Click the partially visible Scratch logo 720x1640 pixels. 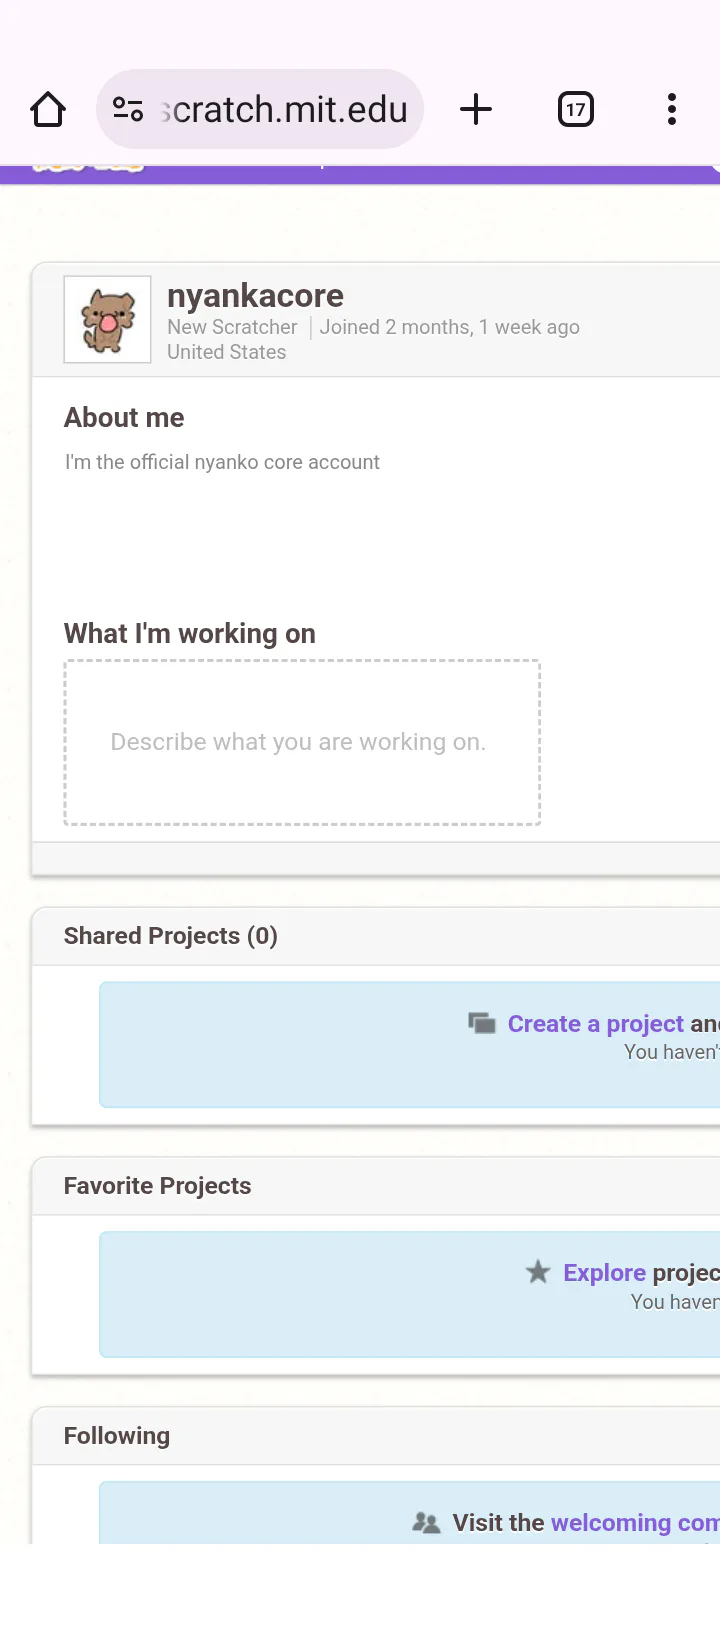[88, 169]
